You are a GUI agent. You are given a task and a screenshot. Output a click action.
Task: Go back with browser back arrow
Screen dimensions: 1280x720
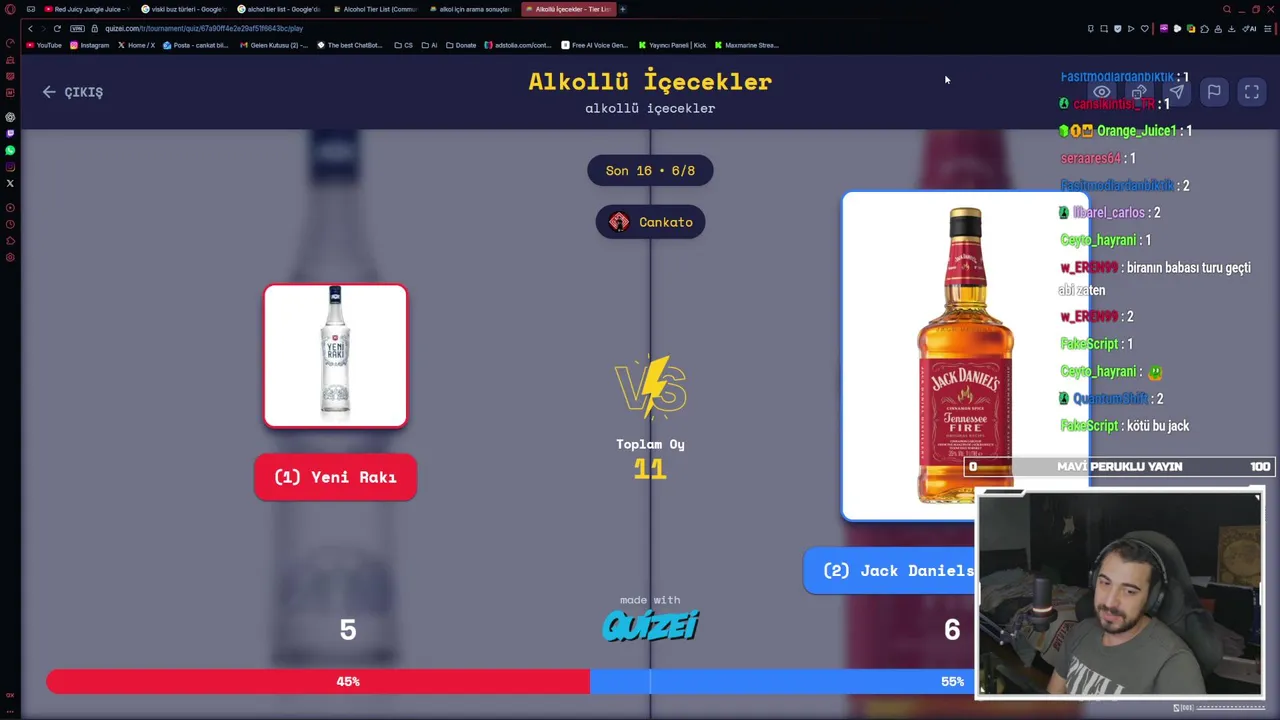tap(30, 28)
